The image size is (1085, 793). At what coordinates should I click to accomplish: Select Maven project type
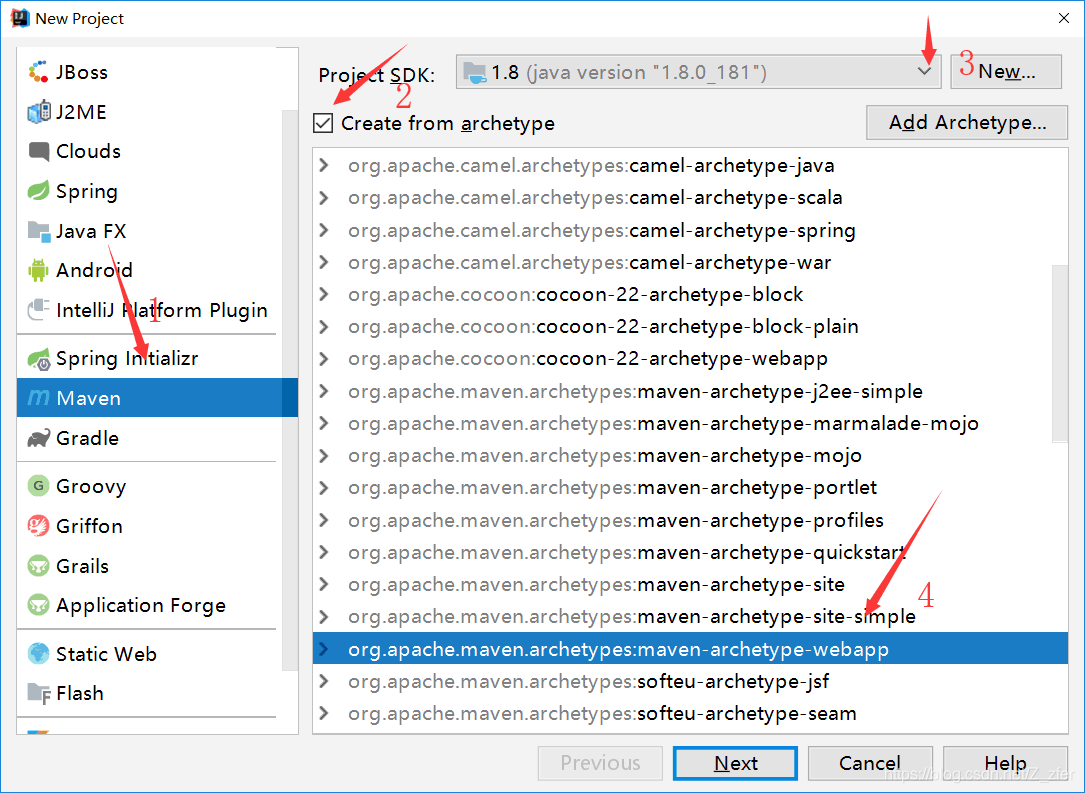157,398
